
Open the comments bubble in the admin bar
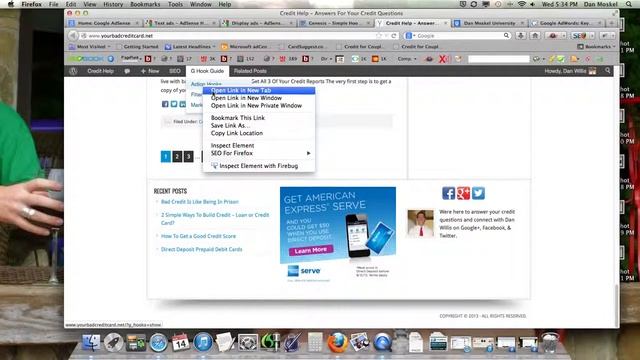127,71
